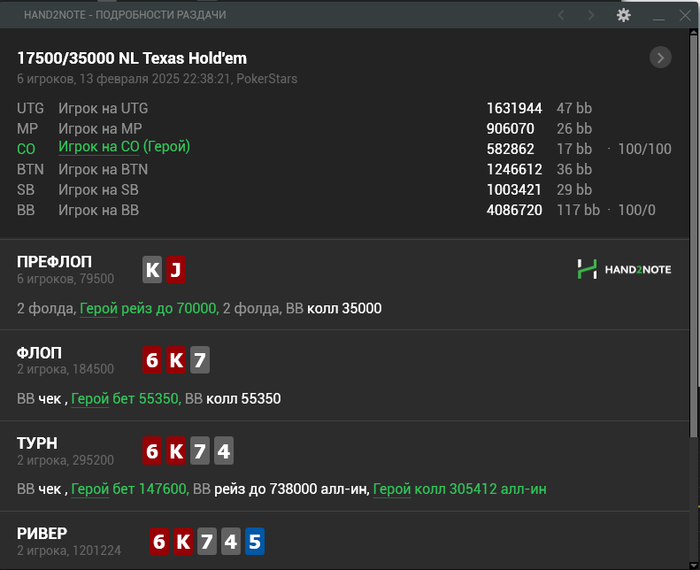Select player row 'Игрок на MP'
The height and width of the screenshot is (570, 700).
[100, 129]
